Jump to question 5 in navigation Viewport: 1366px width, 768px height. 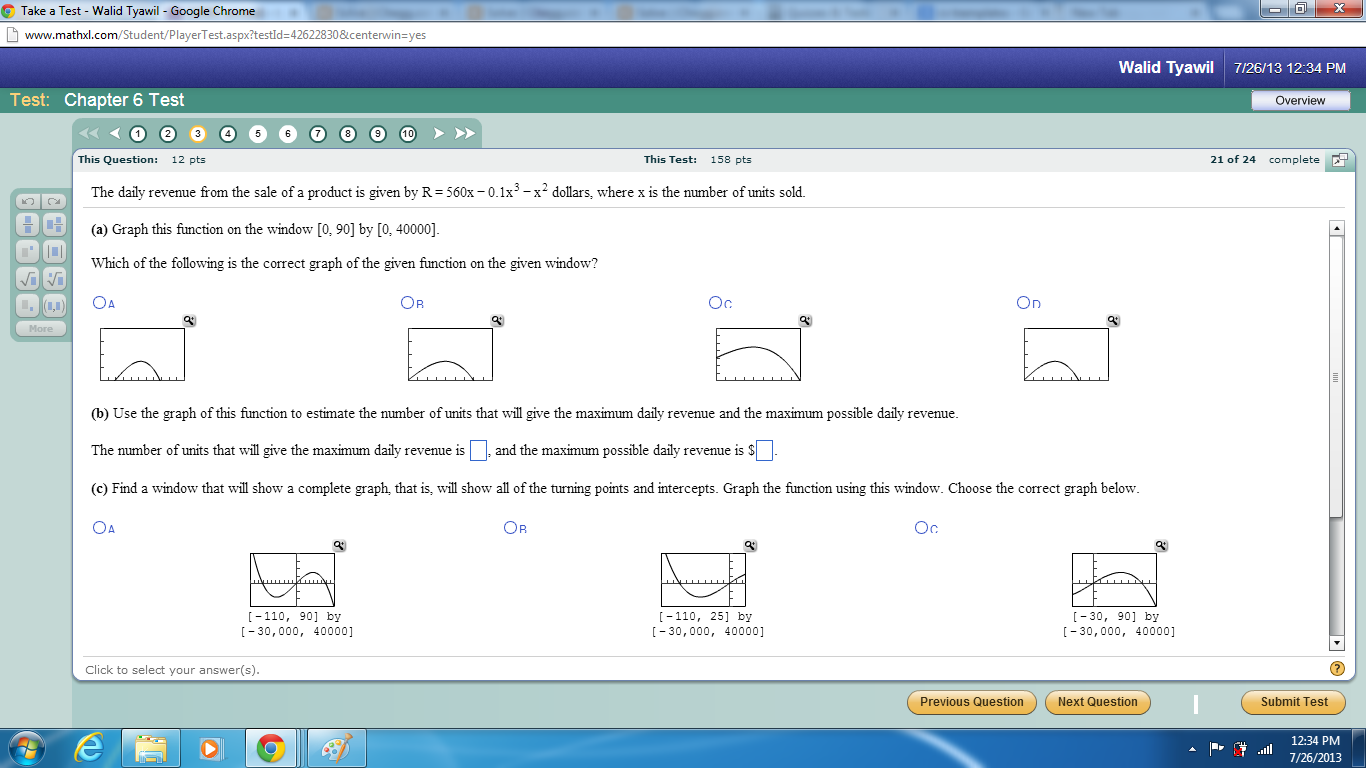point(258,132)
